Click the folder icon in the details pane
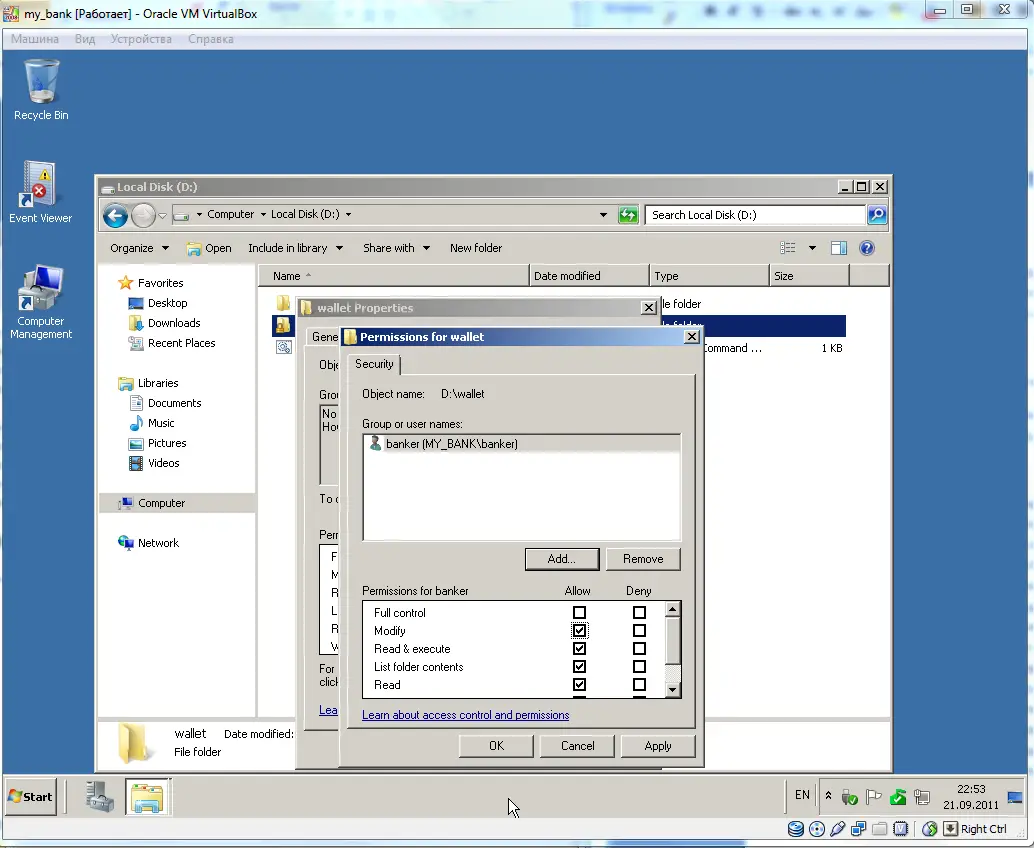 tap(133, 742)
